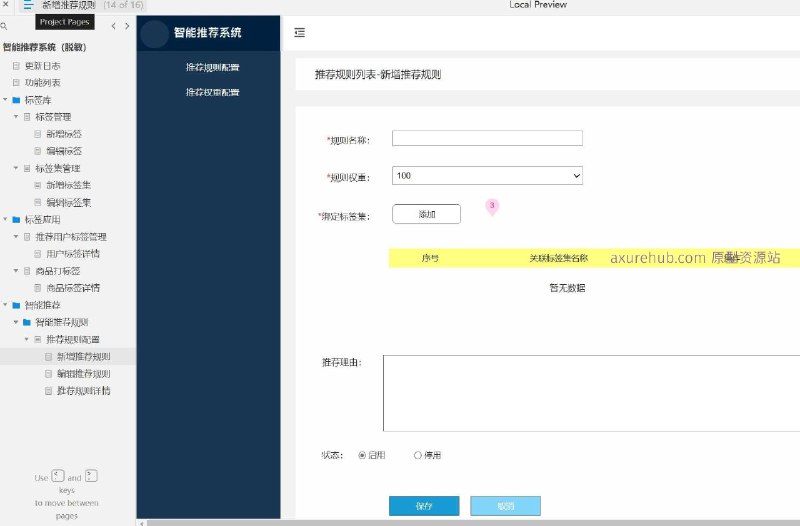Click the round logo beside 智能推荐系统

(154, 34)
